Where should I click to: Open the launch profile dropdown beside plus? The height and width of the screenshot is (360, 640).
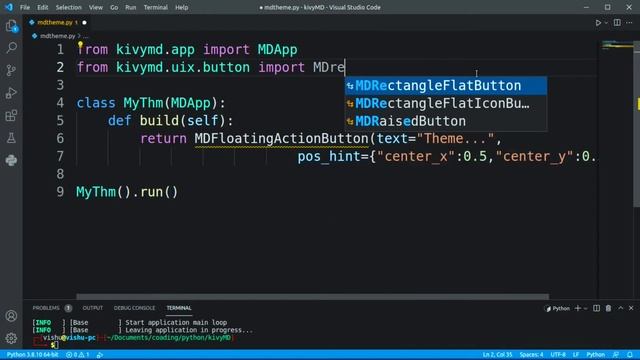(x=586, y=309)
